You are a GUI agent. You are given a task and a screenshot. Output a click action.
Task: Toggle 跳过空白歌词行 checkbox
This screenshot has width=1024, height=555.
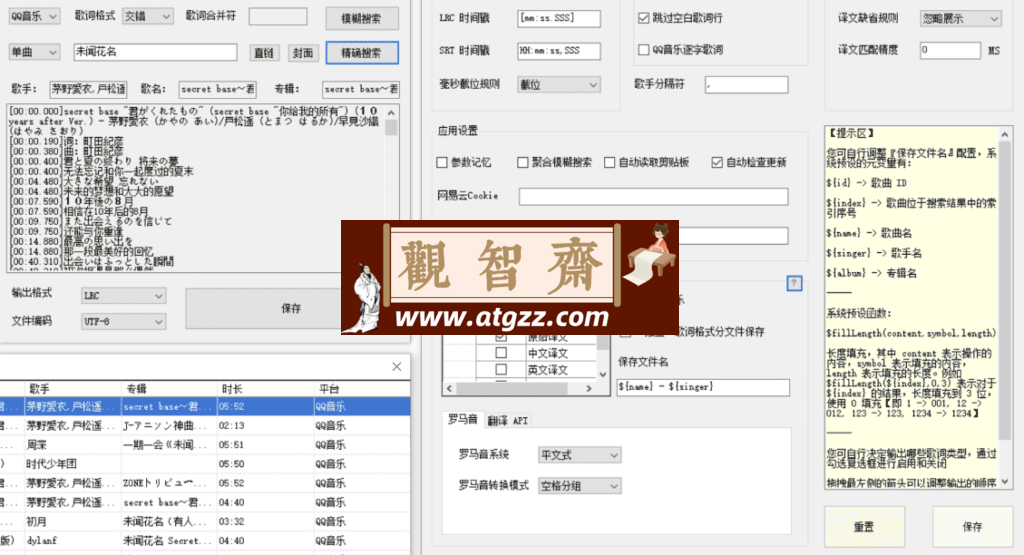pos(643,18)
